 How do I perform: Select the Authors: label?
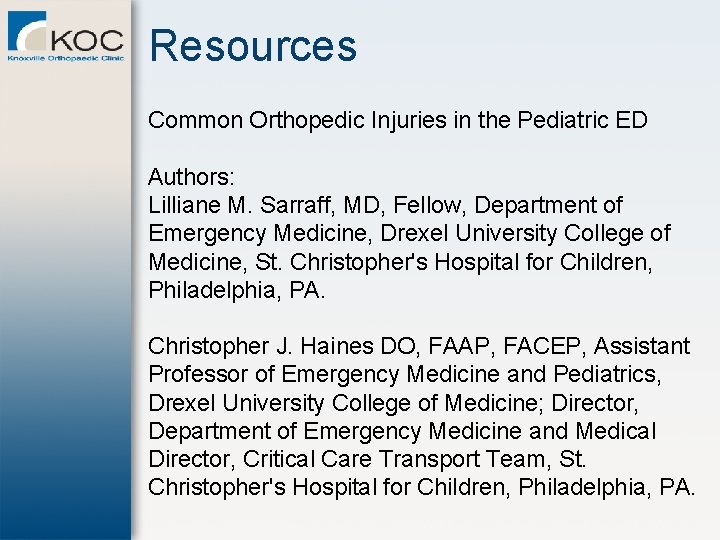(x=192, y=177)
